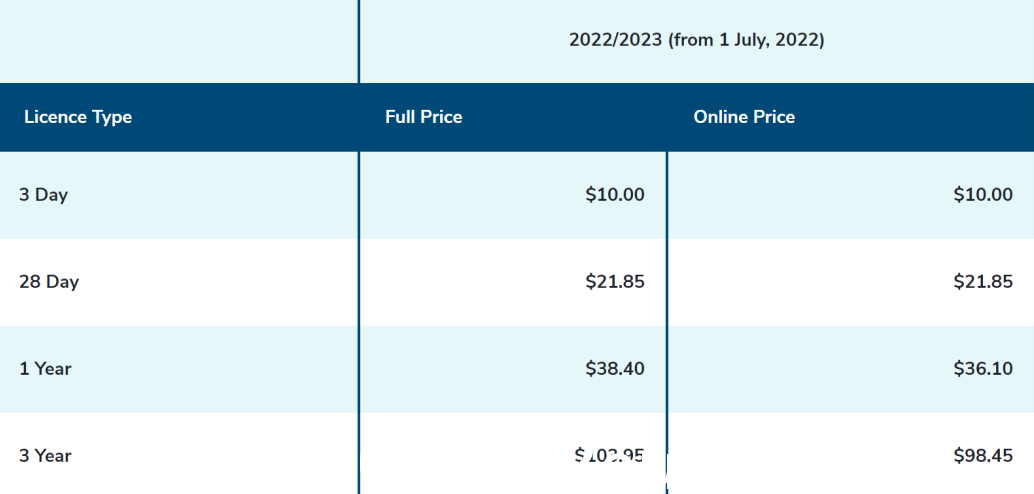Image resolution: width=1034 pixels, height=494 pixels.
Task: Click the empty top-left header cell
Action: pos(178,41)
